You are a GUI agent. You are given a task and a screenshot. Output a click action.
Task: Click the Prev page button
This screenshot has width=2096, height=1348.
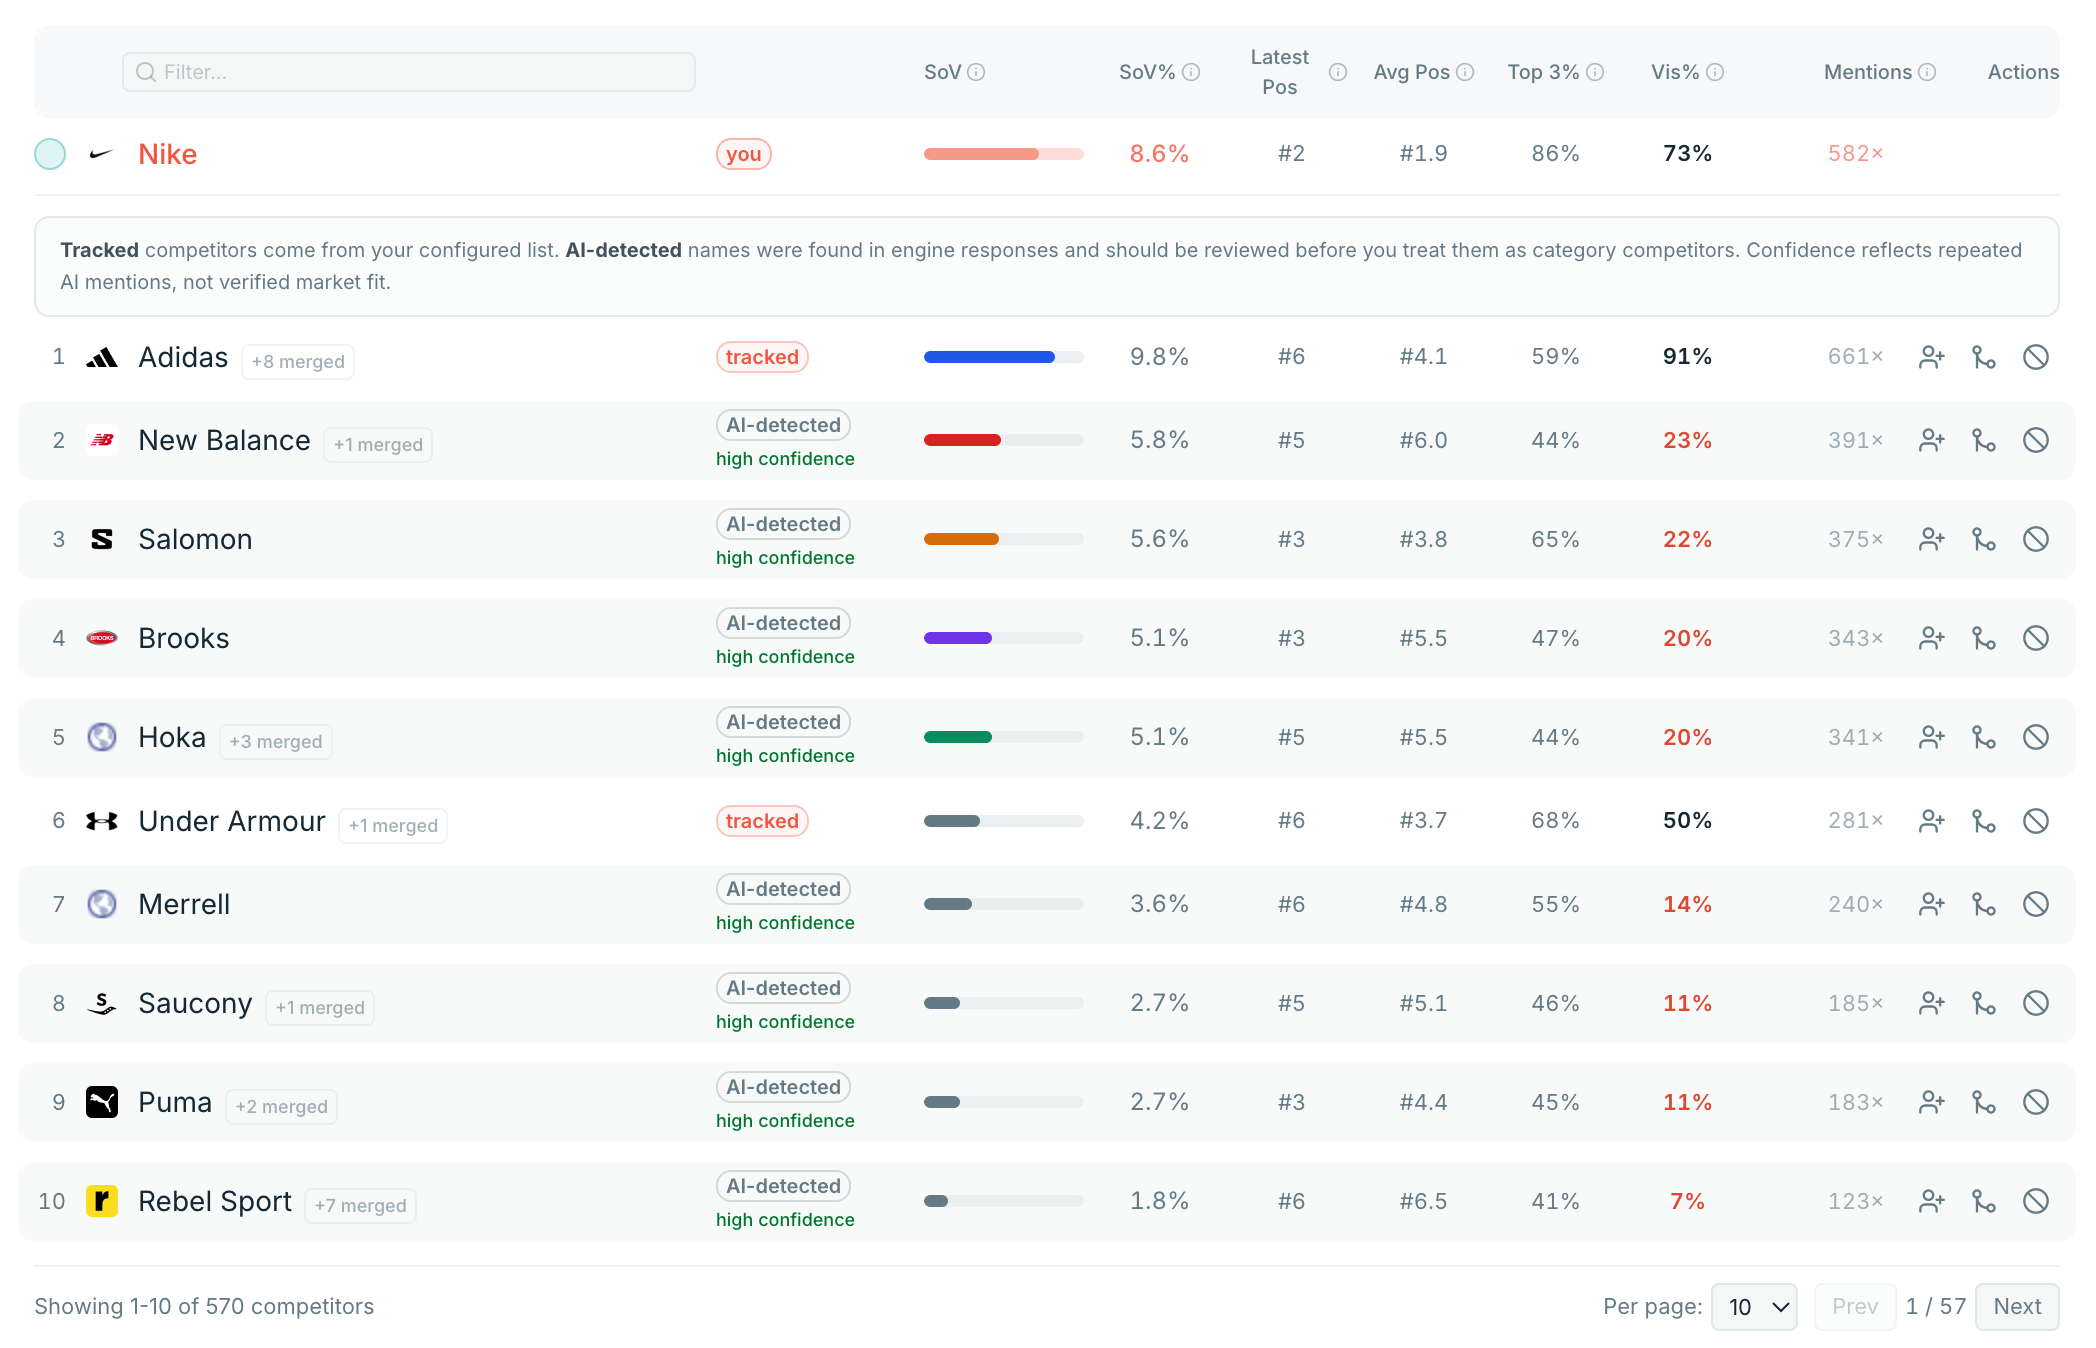1854,1307
